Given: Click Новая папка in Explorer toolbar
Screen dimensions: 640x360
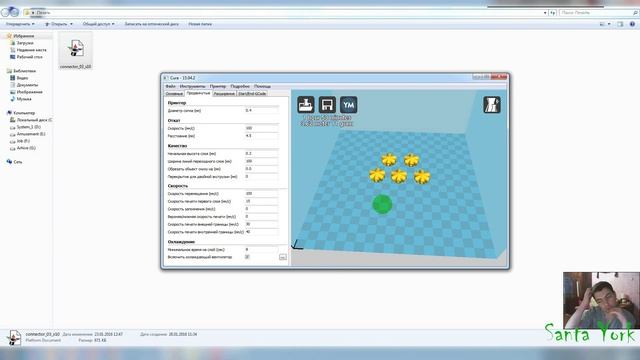Looking at the screenshot, I should [x=200, y=24].
